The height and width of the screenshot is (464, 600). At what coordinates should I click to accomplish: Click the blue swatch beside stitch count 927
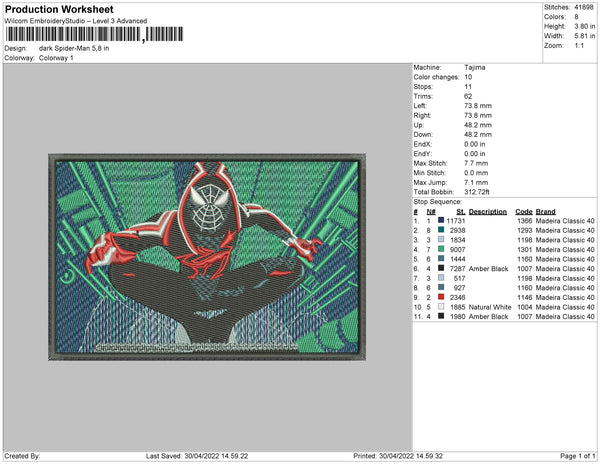click(x=441, y=287)
